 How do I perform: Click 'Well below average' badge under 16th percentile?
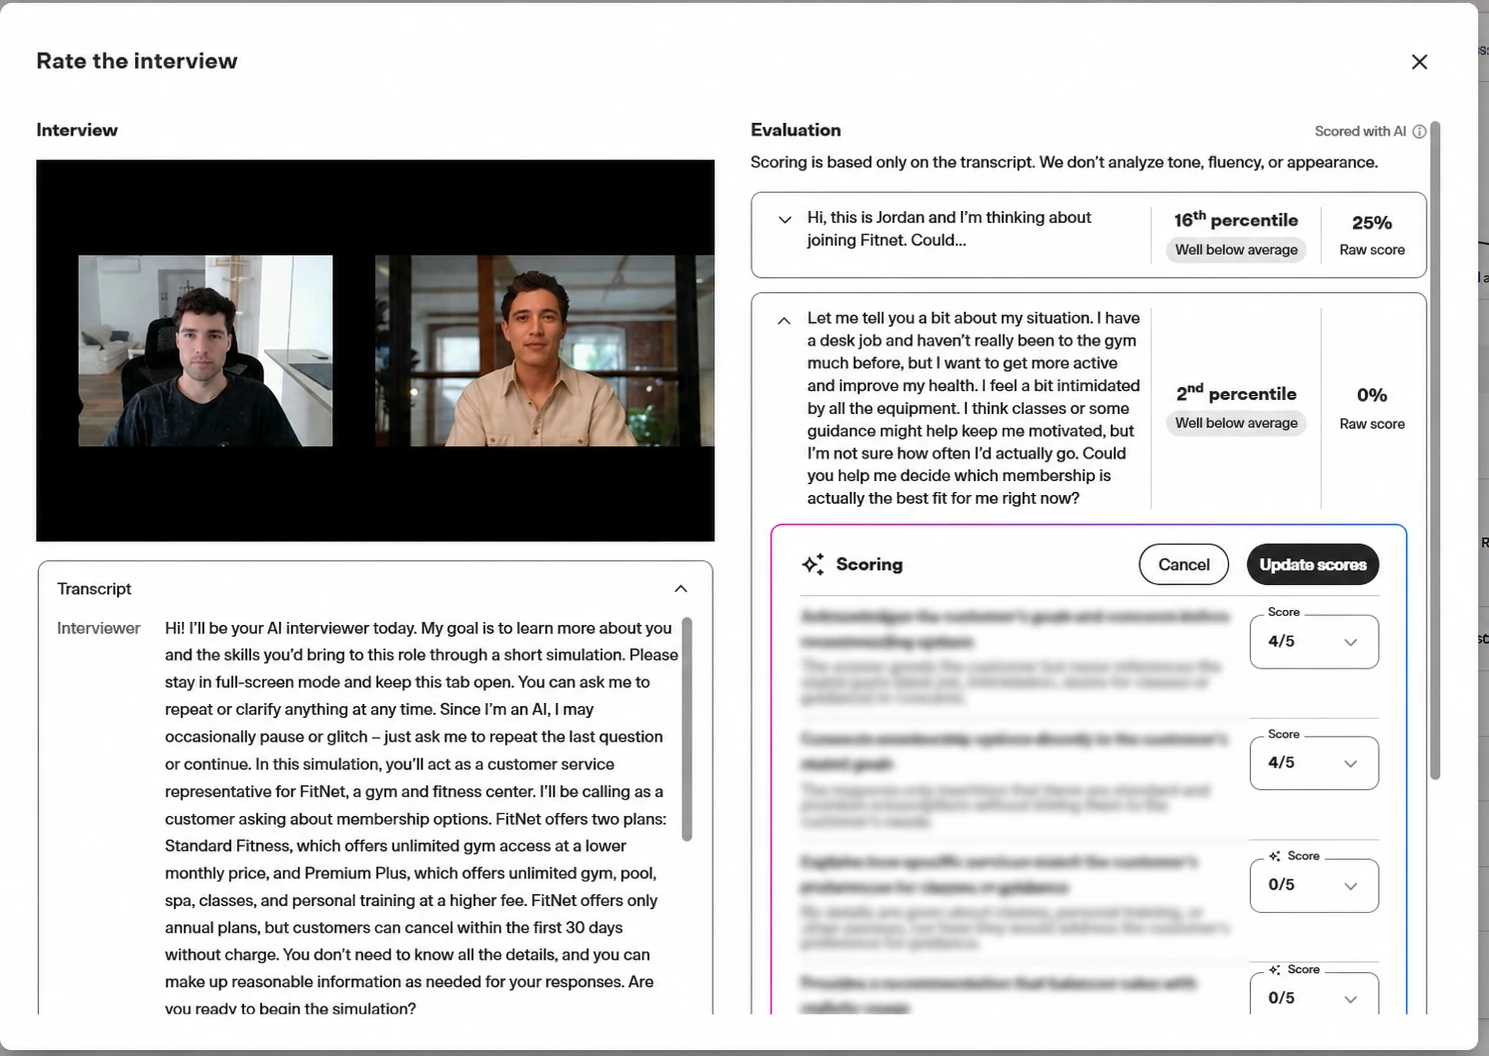coord(1236,250)
